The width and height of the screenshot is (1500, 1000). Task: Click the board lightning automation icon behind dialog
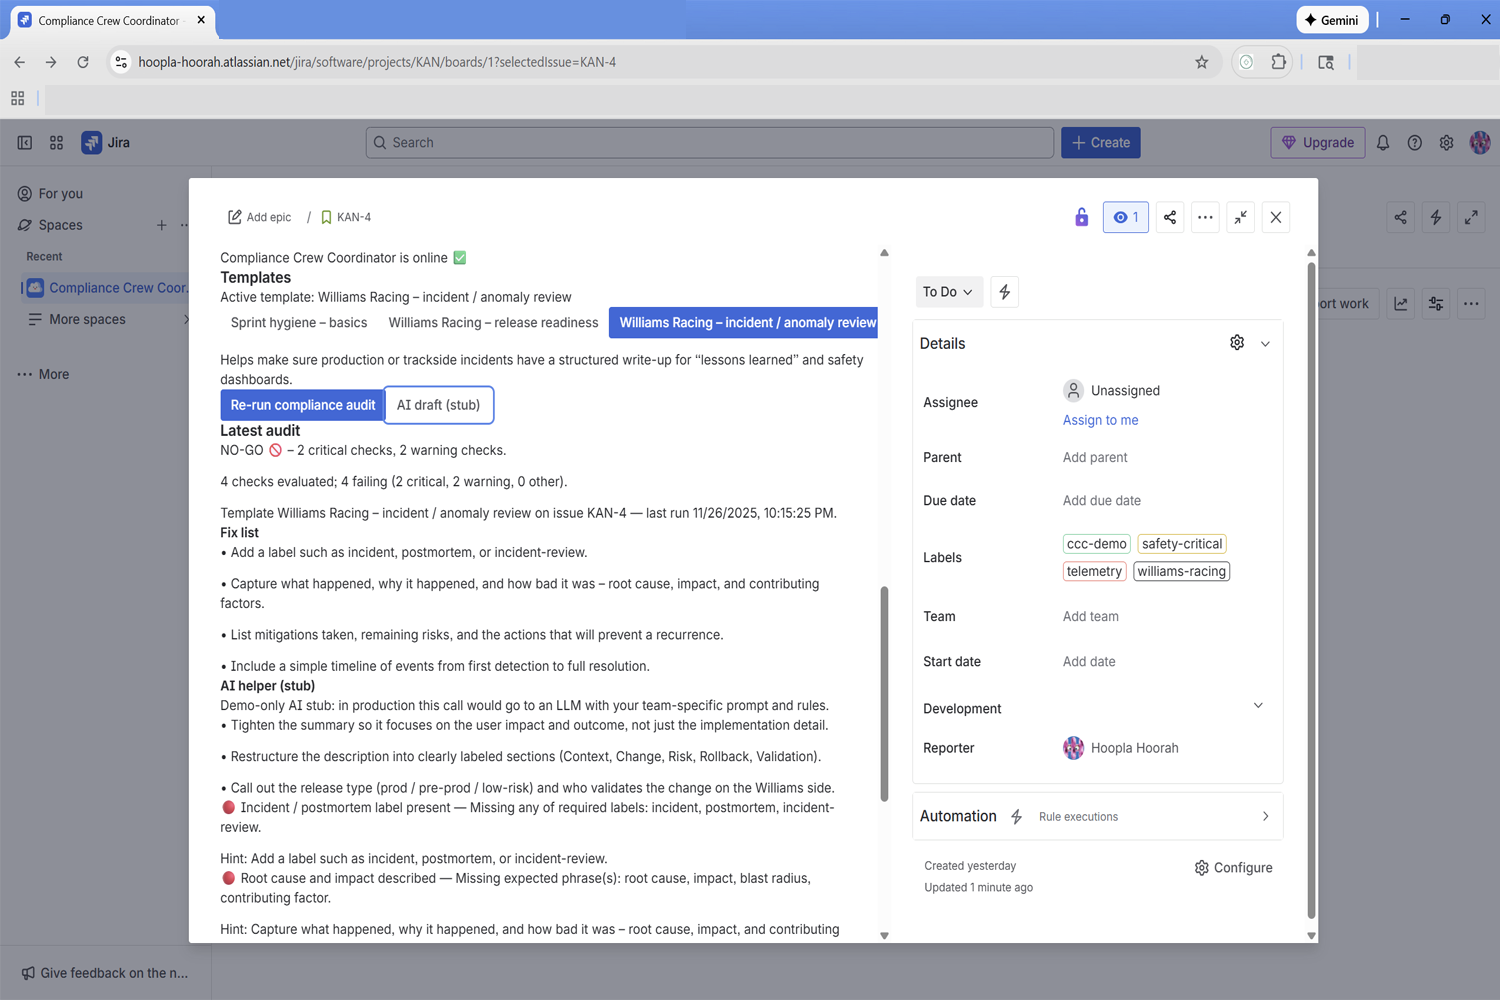(1436, 217)
